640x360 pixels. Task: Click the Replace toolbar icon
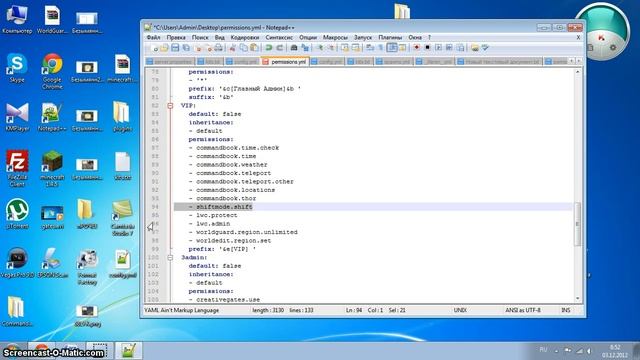(305, 48)
